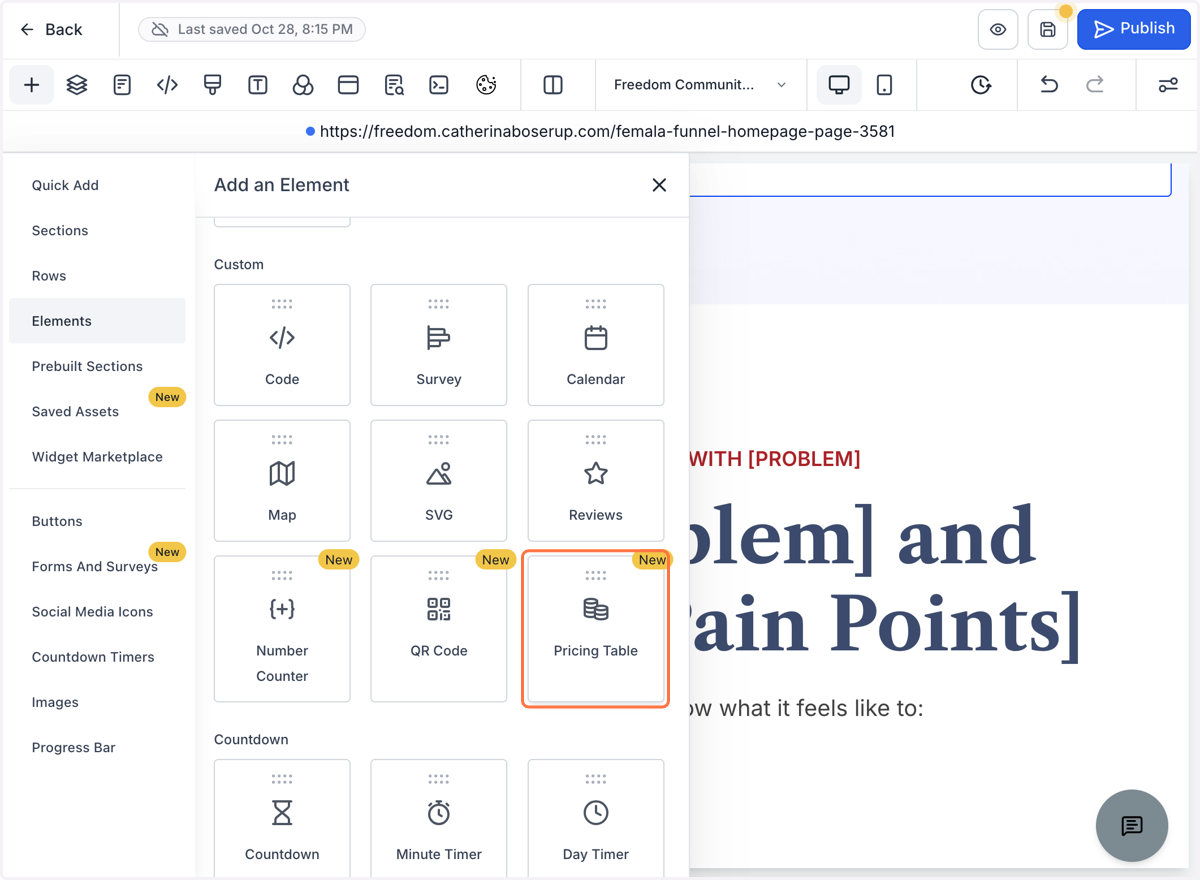Open the chat support bubble
The height and width of the screenshot is (880, 1200).
coord(1132,826)
